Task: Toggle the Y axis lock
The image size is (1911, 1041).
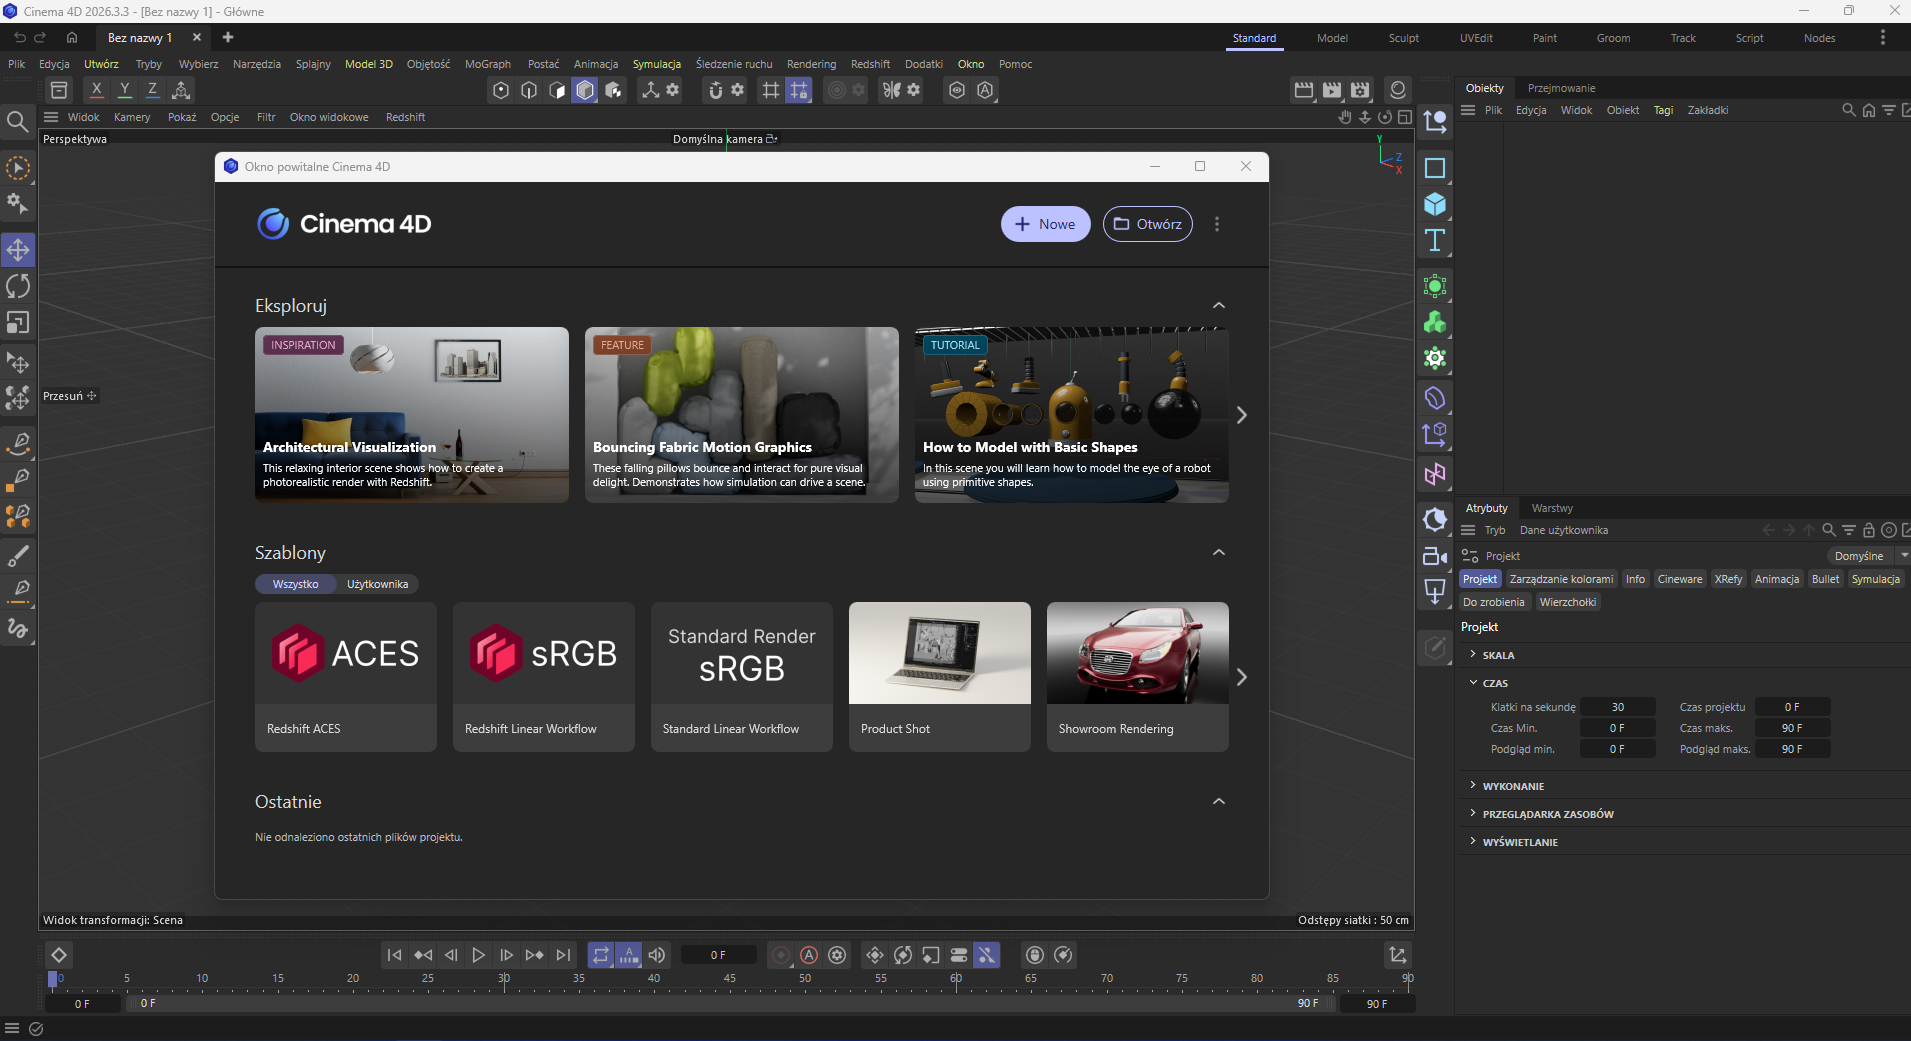Action: click(x=124, y=90)
